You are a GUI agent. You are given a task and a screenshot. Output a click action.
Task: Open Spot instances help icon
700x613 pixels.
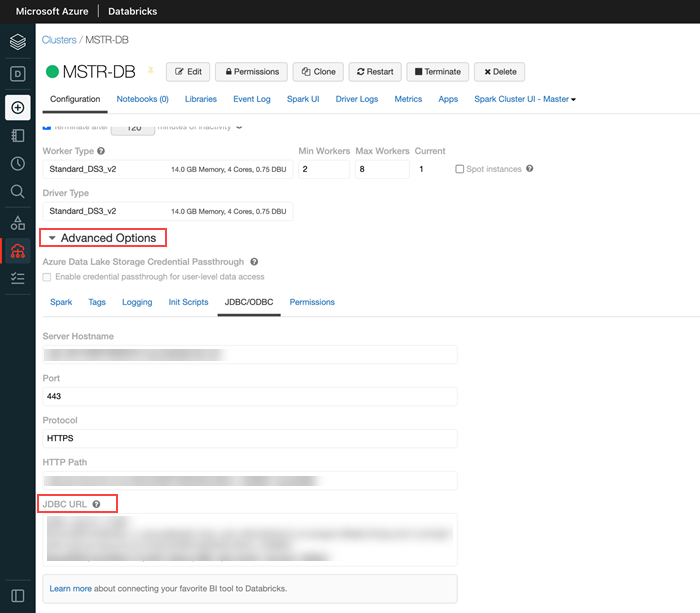coord(529,168)
